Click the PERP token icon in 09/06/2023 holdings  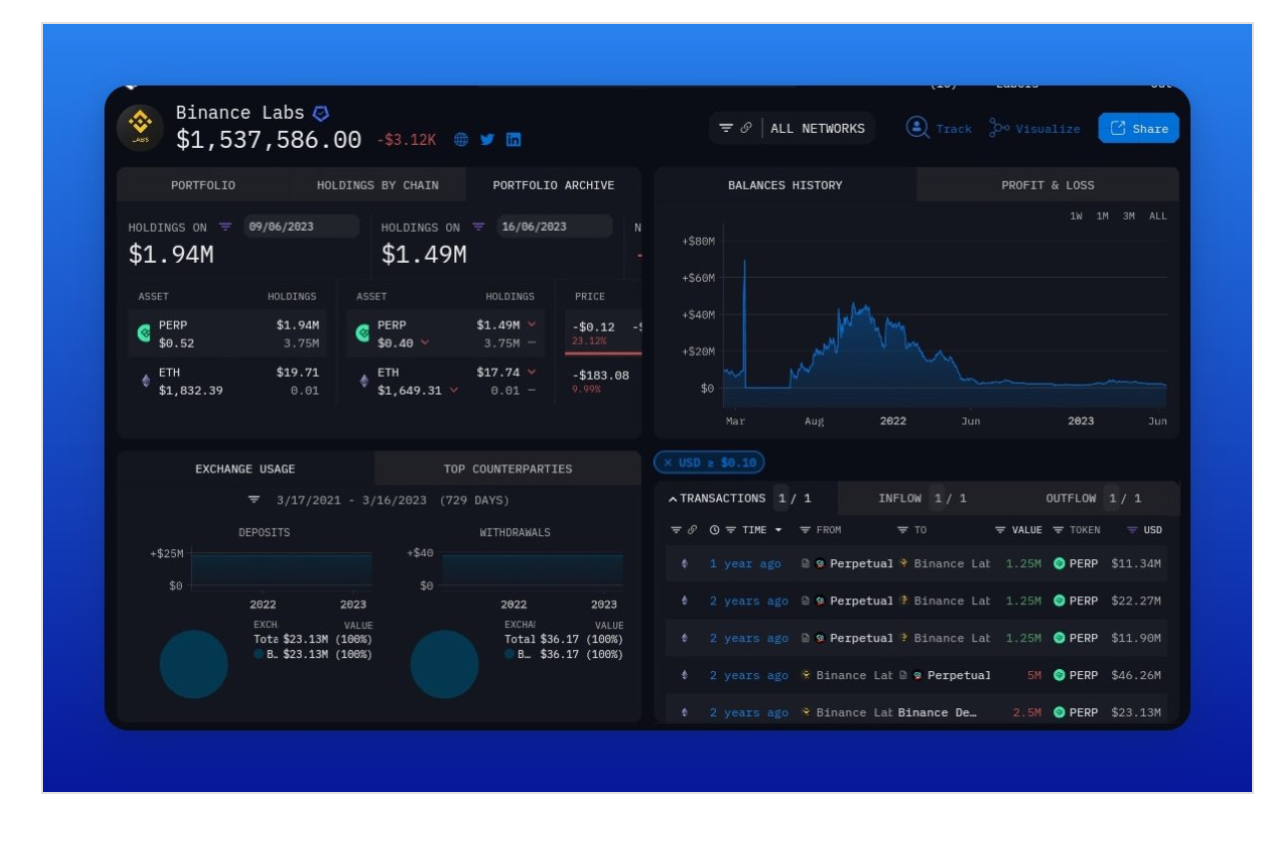(144, 334)
